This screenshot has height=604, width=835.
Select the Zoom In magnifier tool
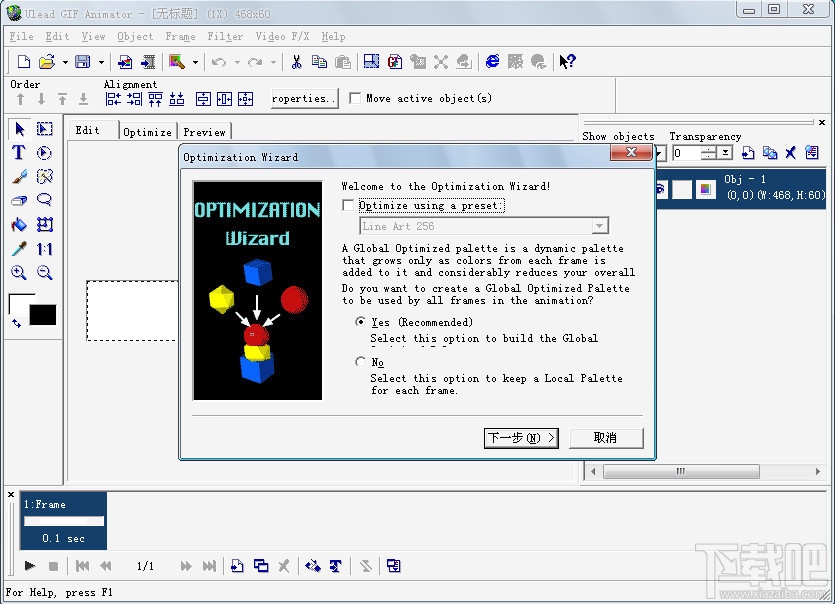[x=18, y=273]
